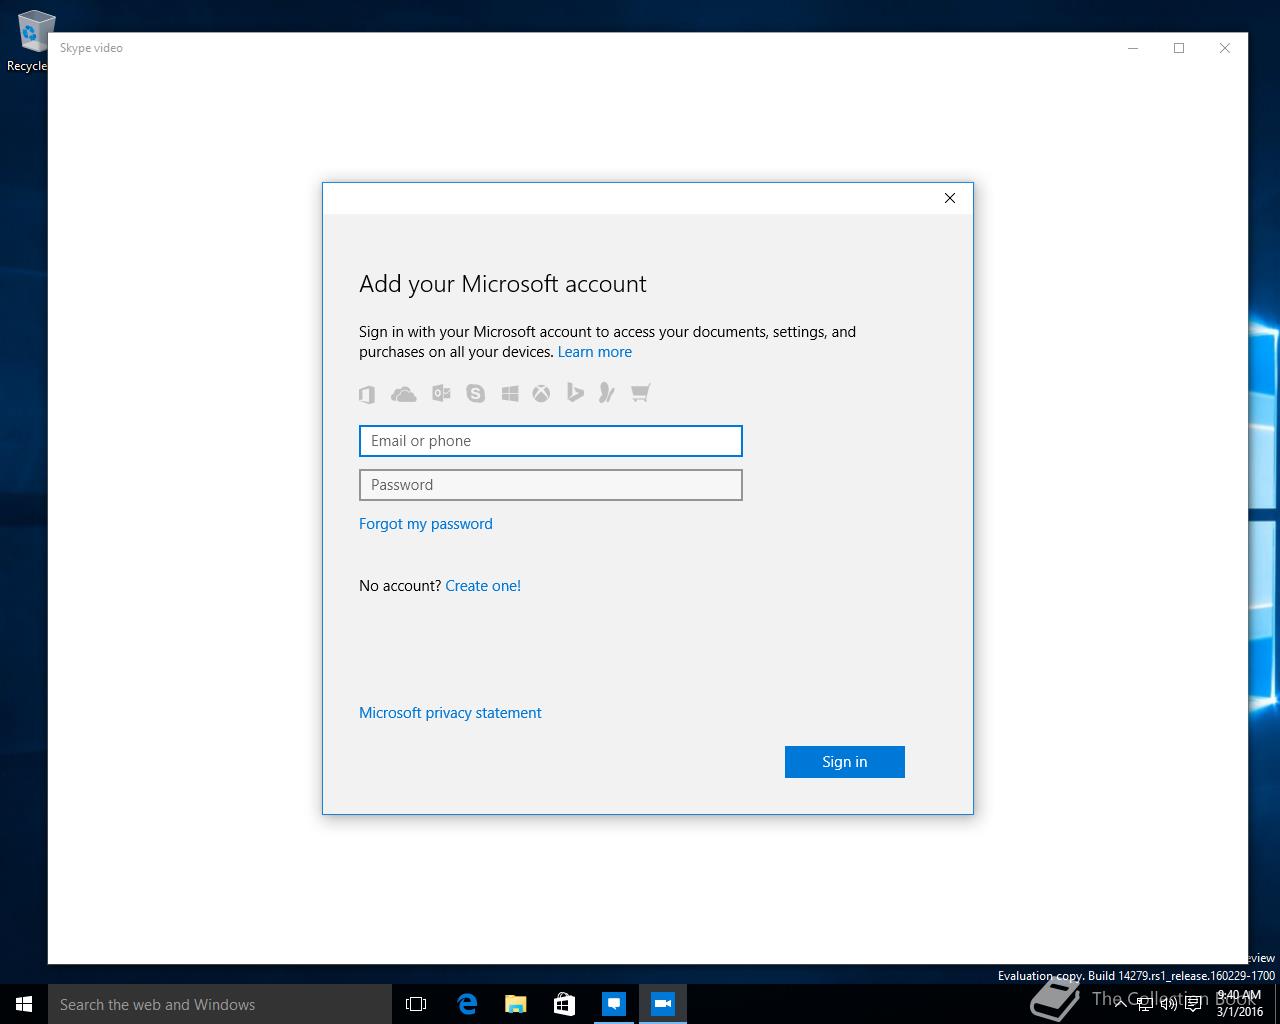Open the Action Center notification icon
The width and height of the screenshot is (1280, 1024).
1194,1004
